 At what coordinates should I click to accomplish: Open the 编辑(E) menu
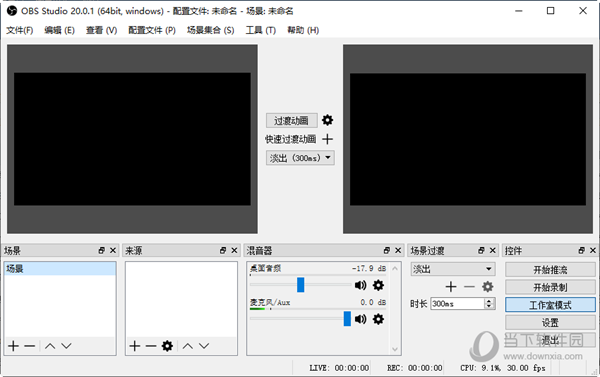[59, 30]
